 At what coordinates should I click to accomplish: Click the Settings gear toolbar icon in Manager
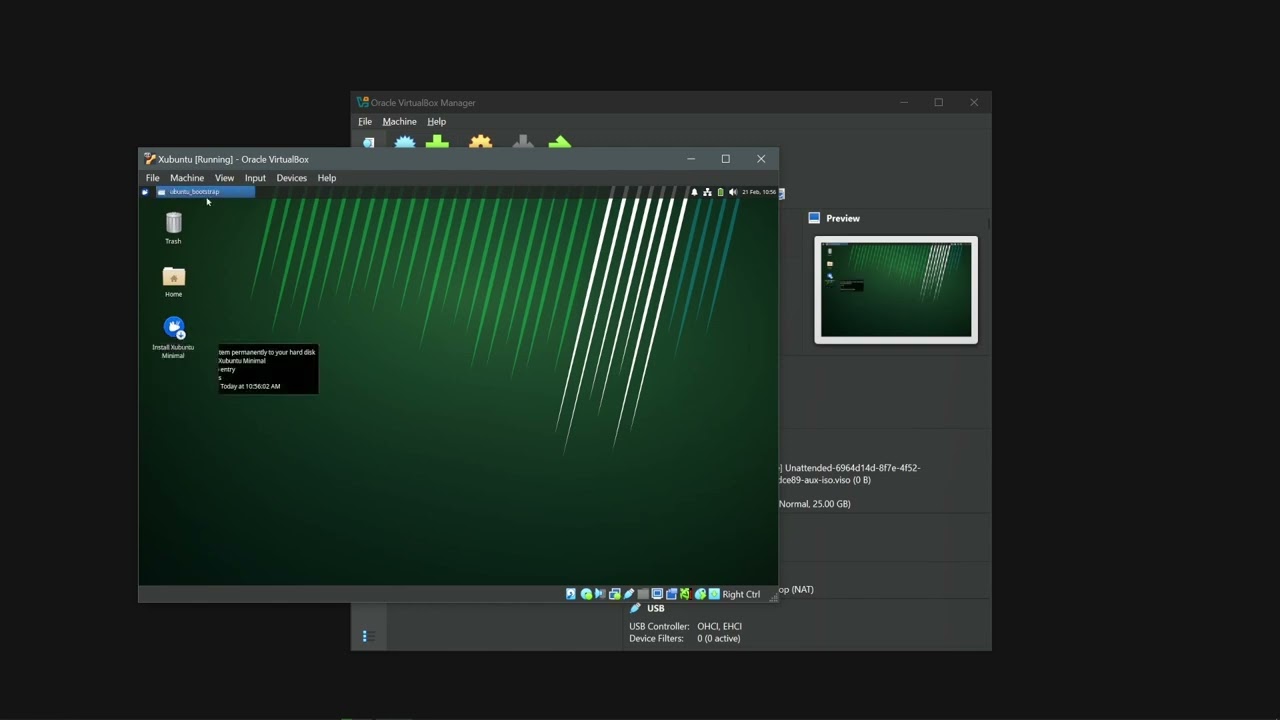[480, 143]
